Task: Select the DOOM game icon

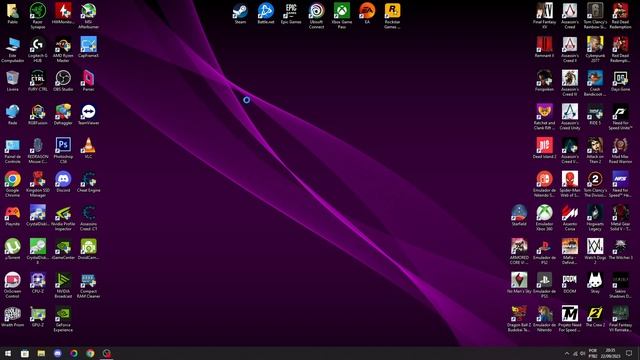Action: 570,283
